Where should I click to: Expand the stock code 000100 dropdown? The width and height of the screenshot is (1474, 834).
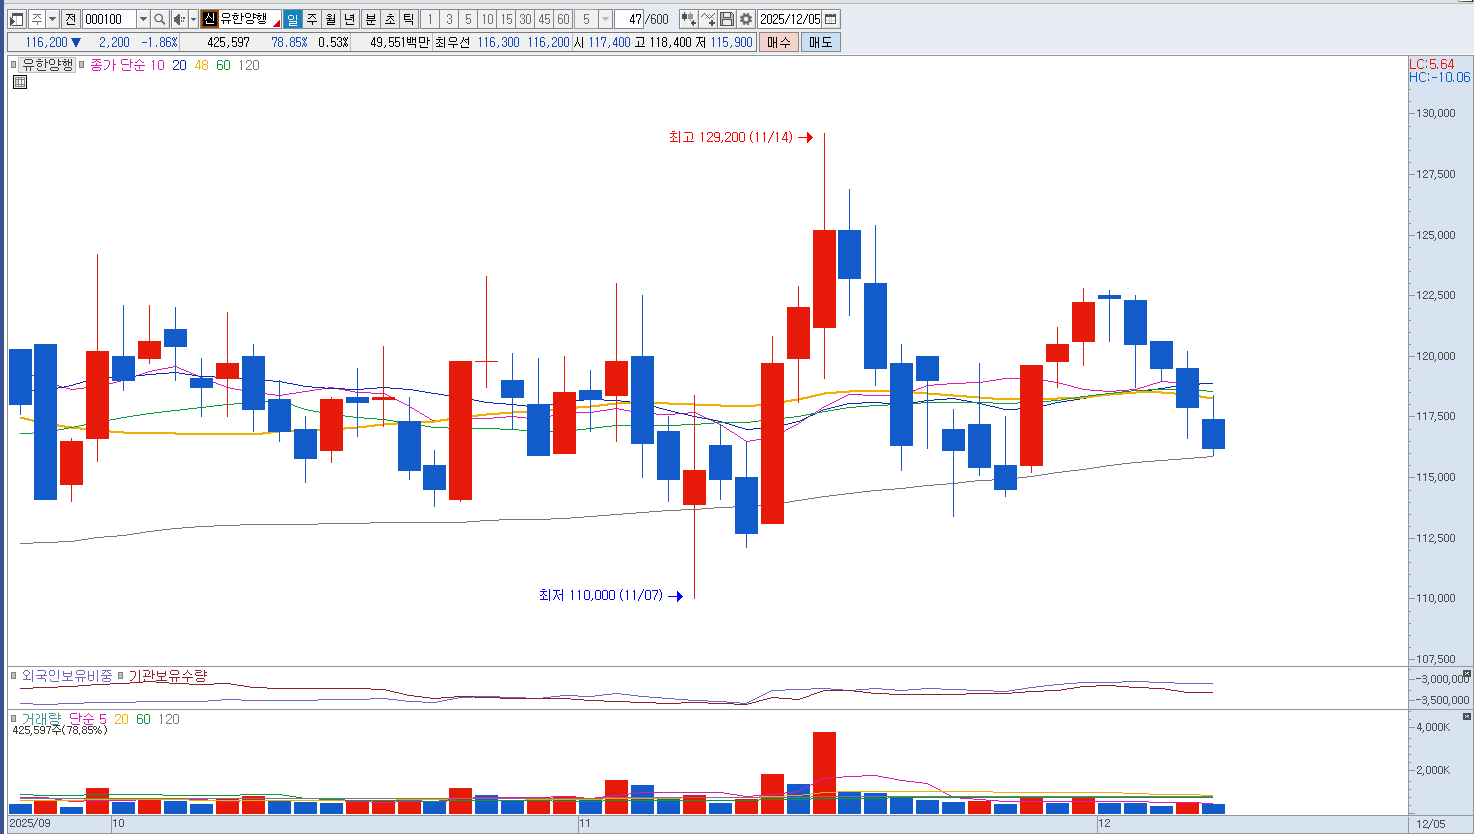coord(142,19)
